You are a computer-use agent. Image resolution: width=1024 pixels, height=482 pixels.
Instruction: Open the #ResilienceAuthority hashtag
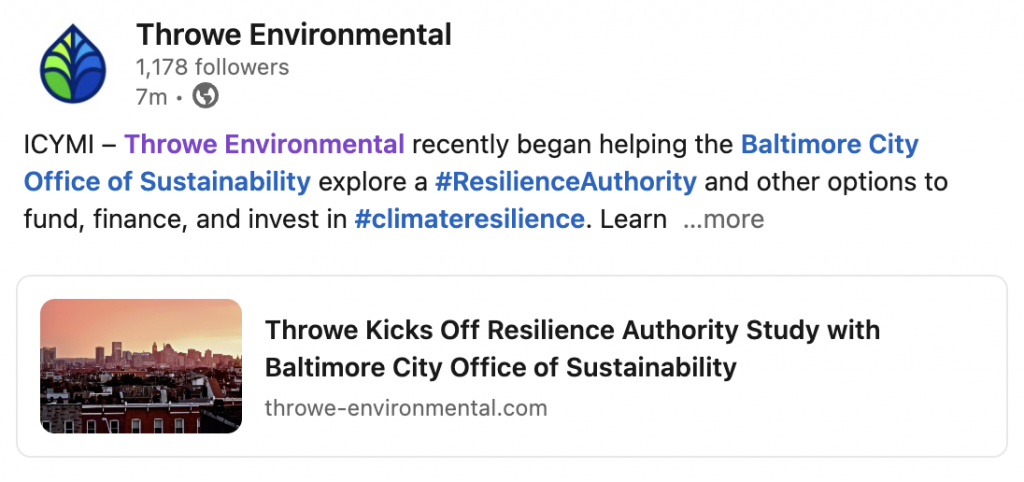pos(566,182)
